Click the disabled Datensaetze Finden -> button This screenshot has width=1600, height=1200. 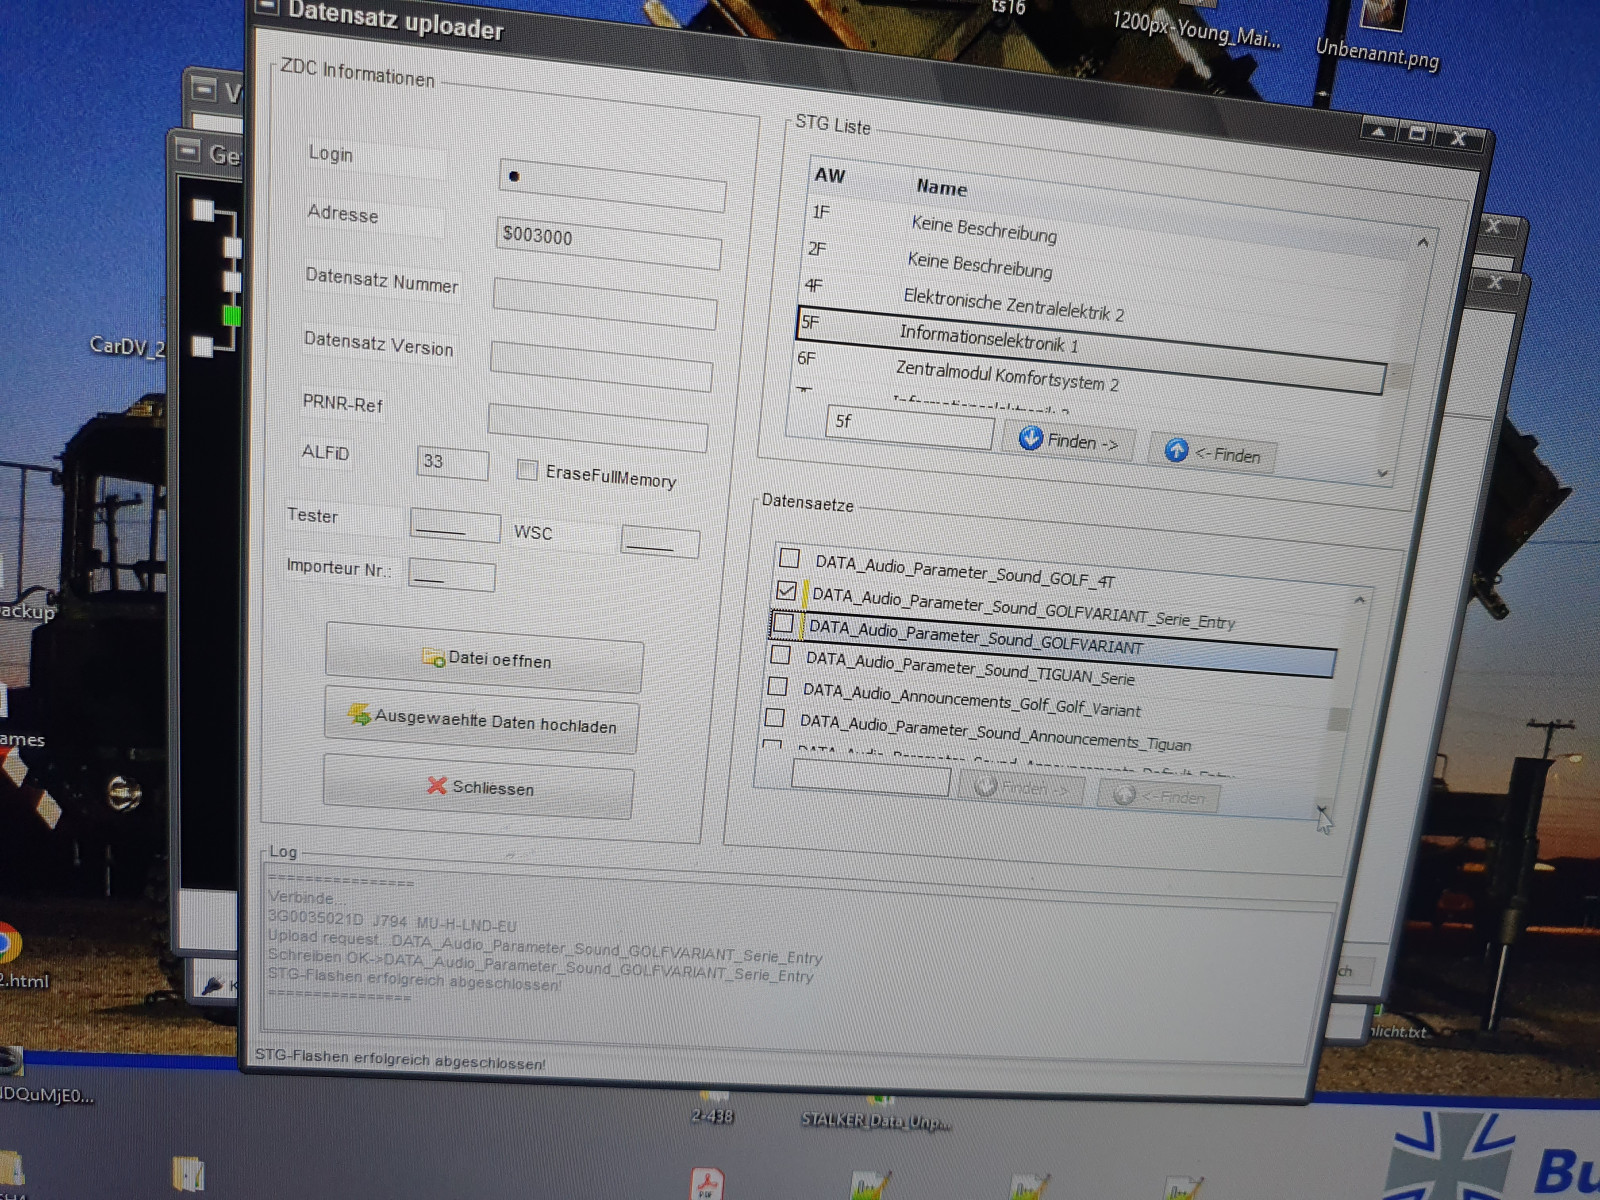tap(1020, 788)
